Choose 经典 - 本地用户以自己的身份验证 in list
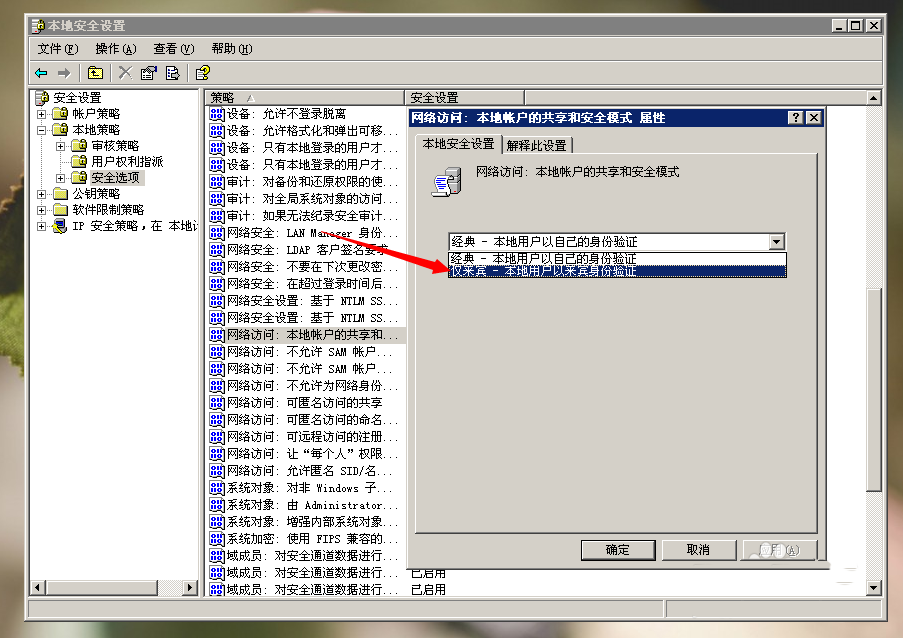 [x=617, y=259]
